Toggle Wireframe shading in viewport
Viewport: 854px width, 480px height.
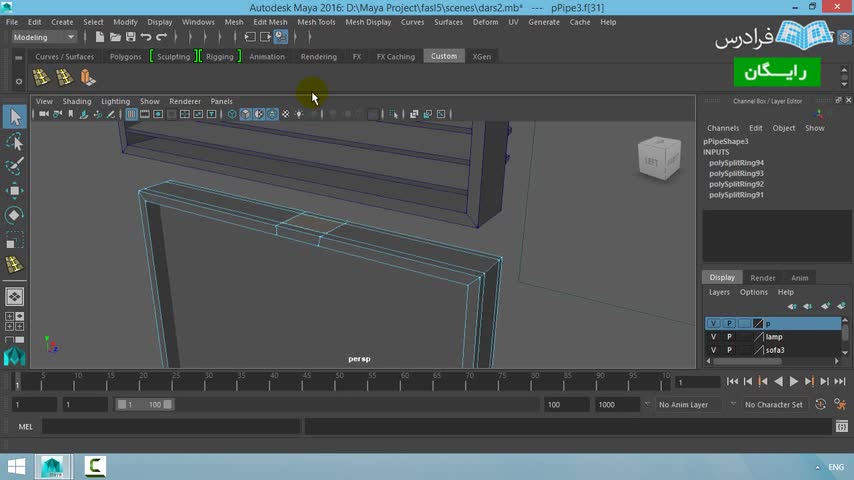[233, 114]
